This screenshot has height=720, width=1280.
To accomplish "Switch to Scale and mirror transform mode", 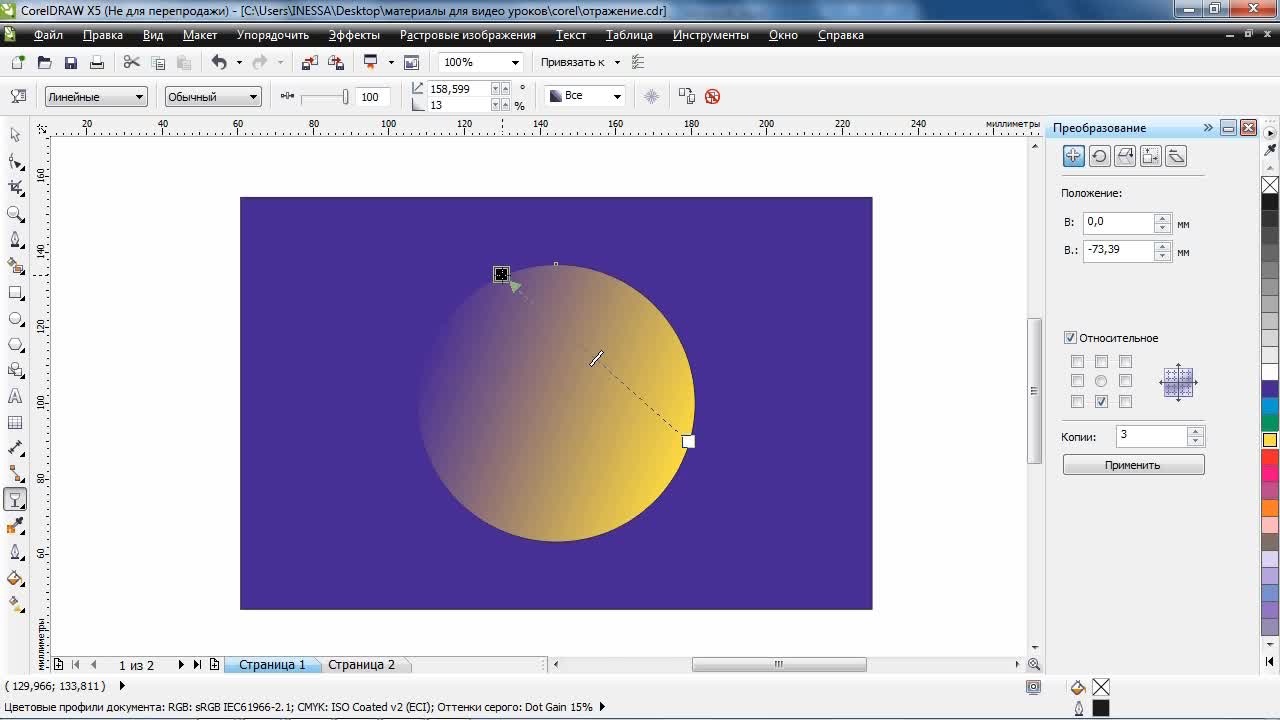I will point(1125,156).
